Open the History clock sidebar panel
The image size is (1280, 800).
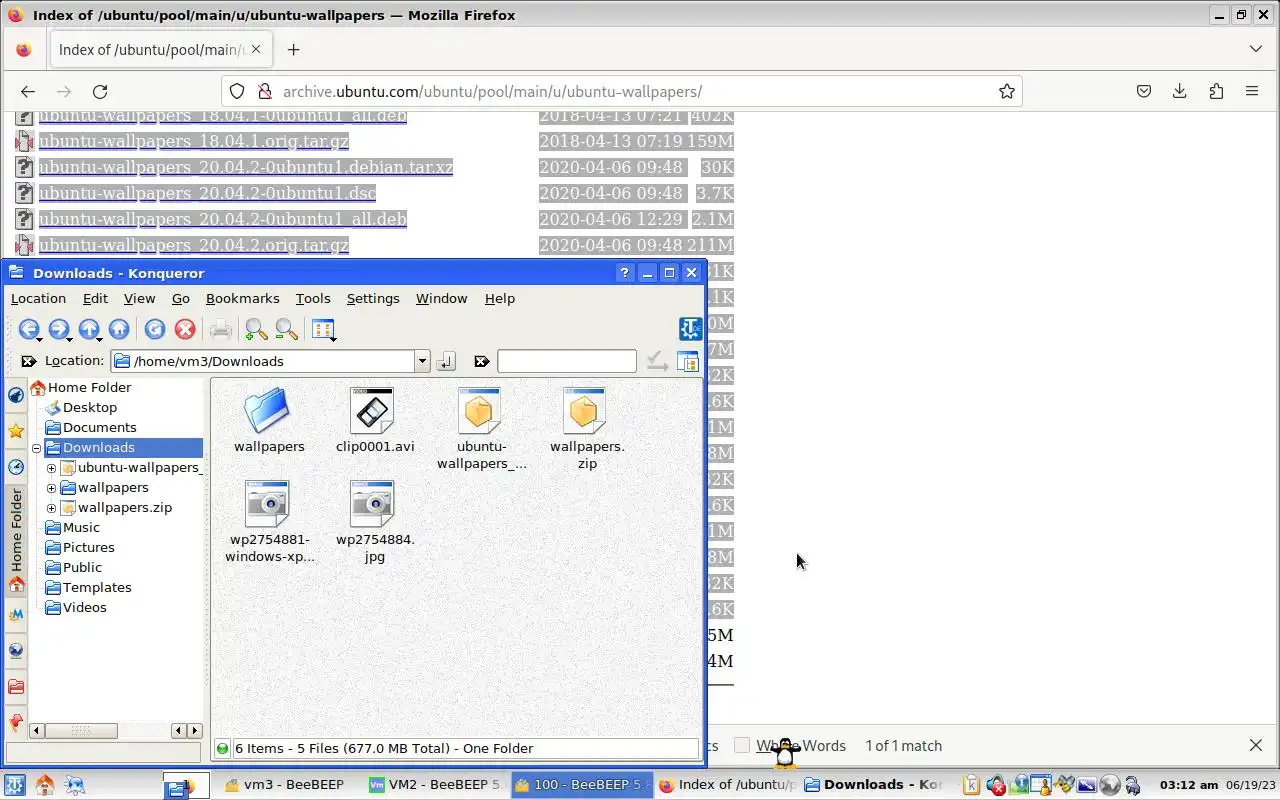pyautogui.click(x=16, y=467)
